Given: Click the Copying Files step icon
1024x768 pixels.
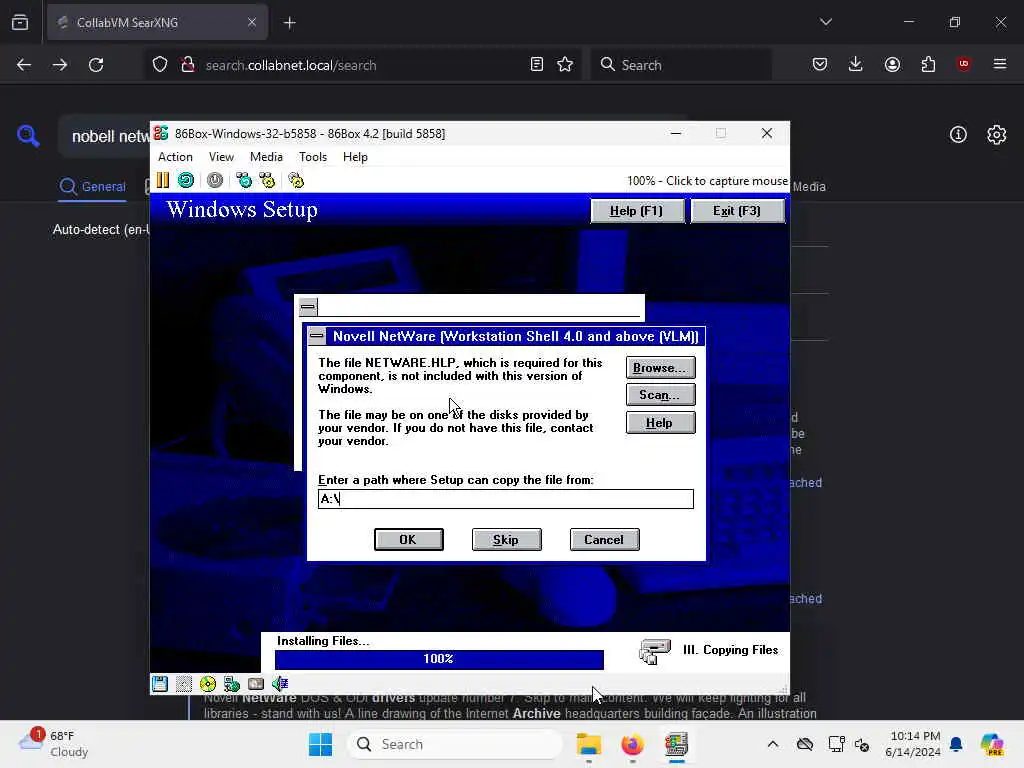Looking at the screenshot, I should tap(654, 651).
